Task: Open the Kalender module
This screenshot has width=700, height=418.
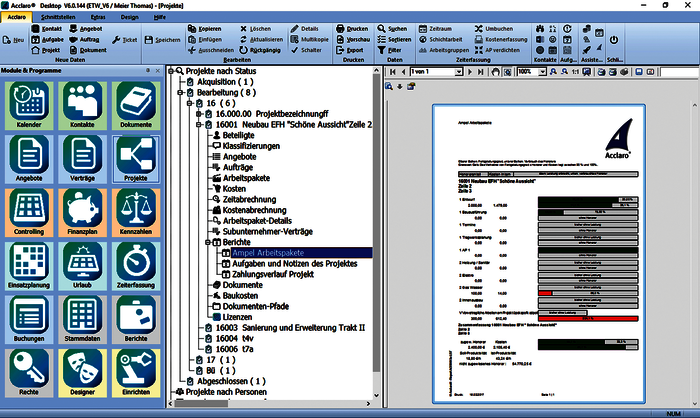Action: tap(29, 105)
